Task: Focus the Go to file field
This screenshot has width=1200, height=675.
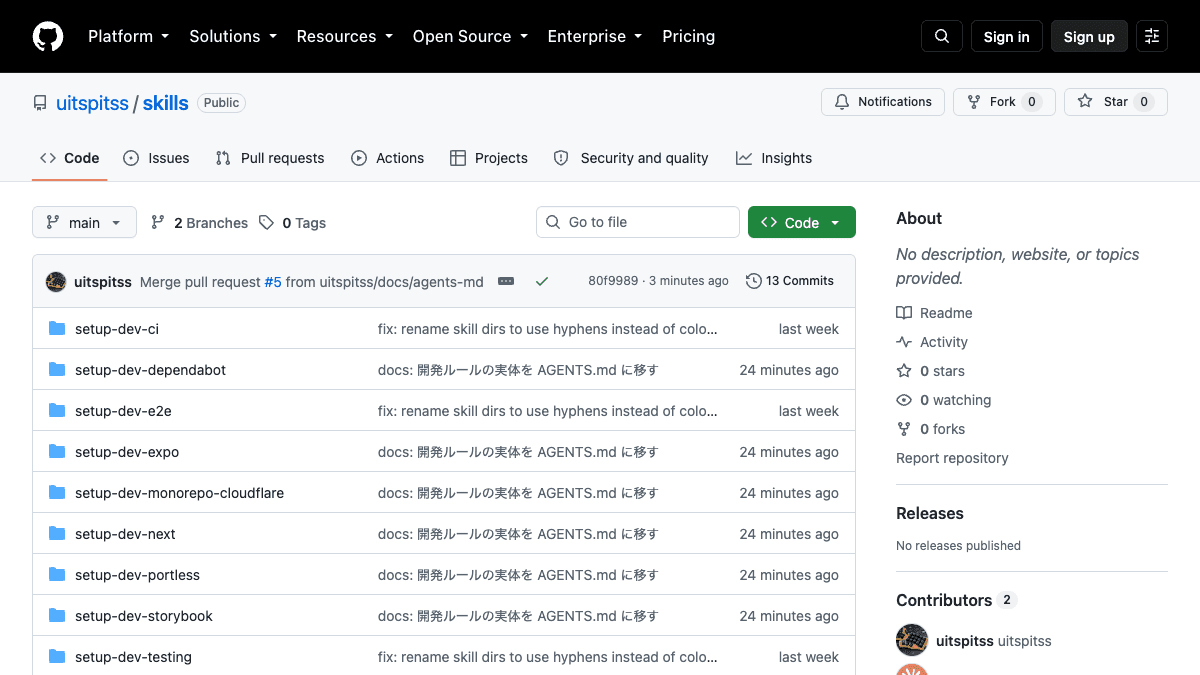Action: pos(638,222)
